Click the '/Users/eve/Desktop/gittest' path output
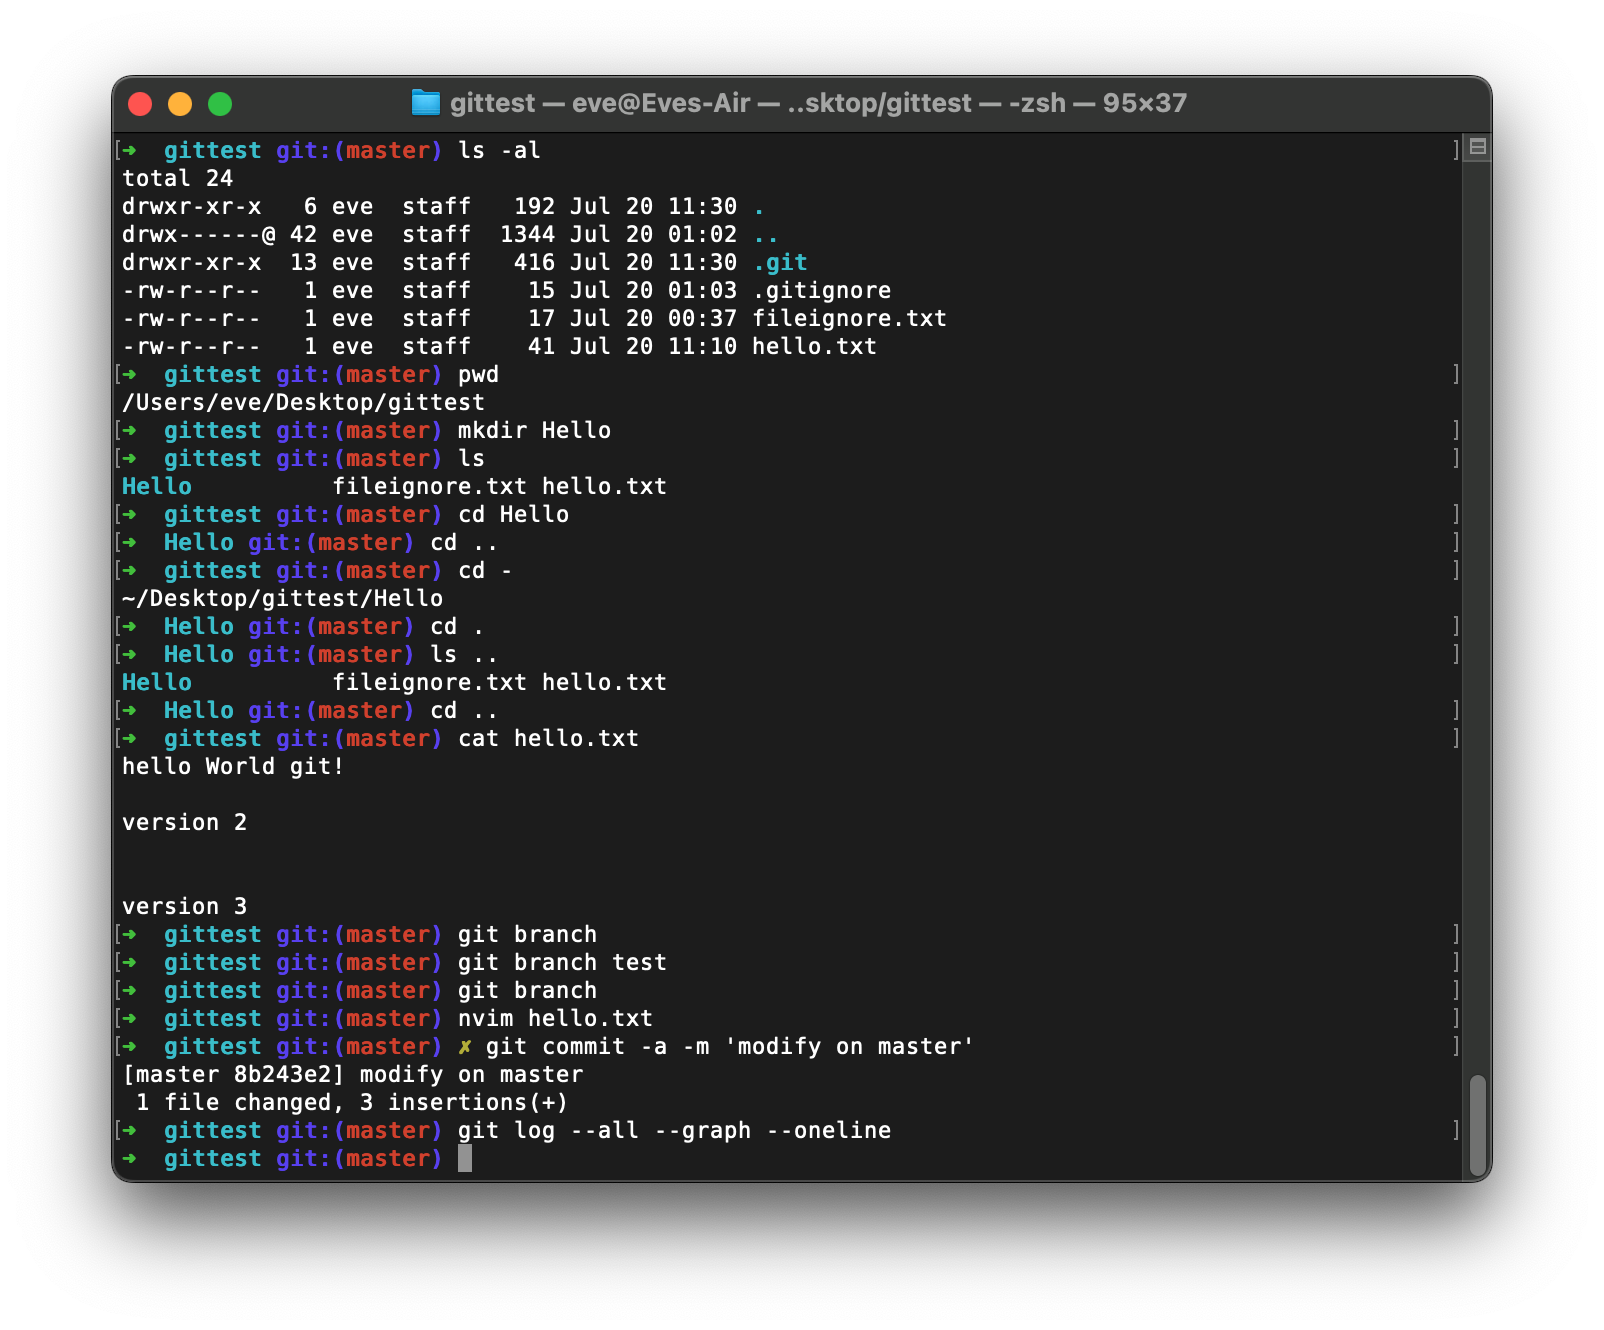 pyautogui.click(x=303, y=402)
